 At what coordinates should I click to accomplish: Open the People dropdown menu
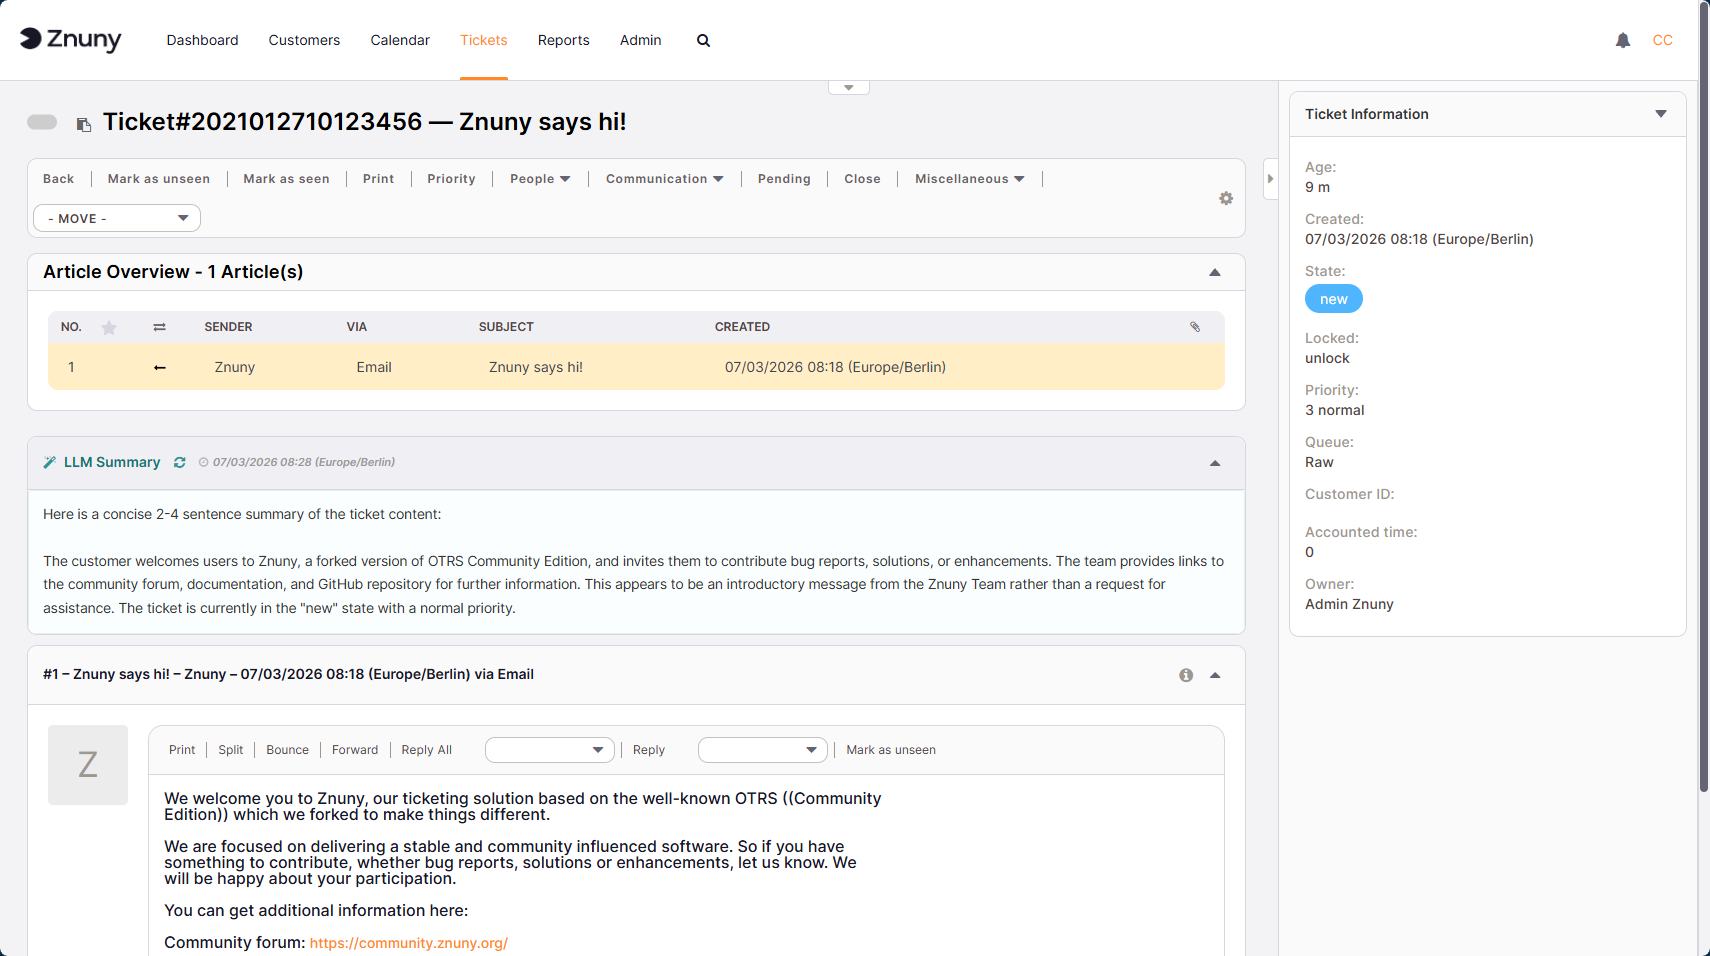pyautogui.click(x=540, y=179)
